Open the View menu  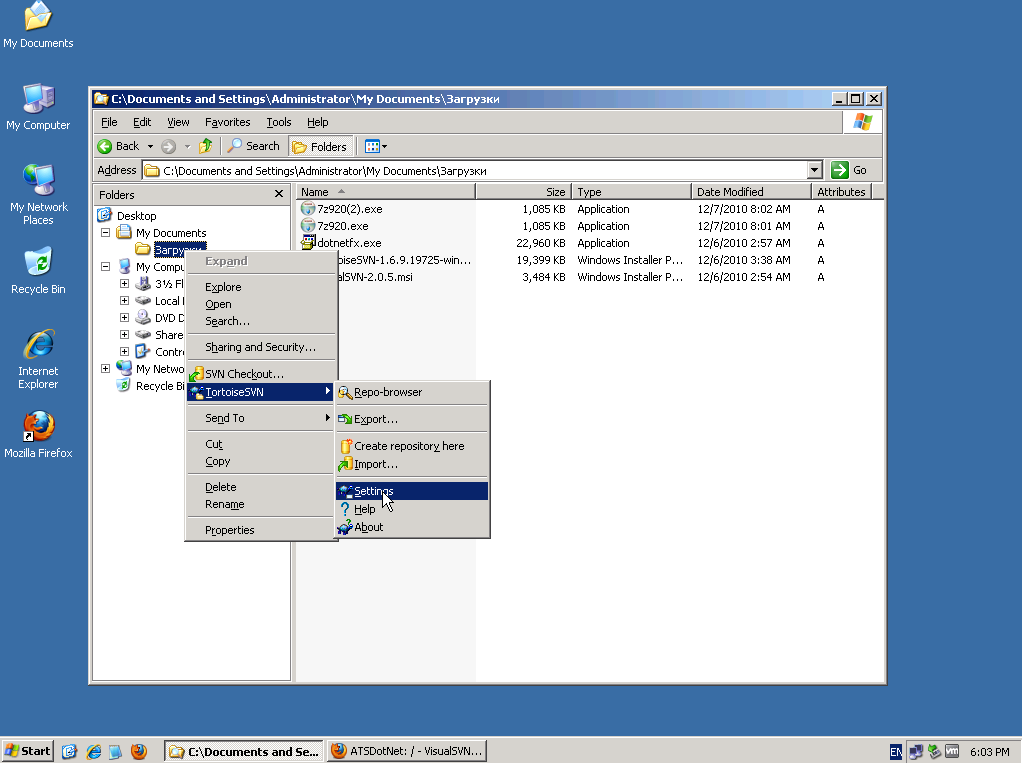click(x=178, y=122)
